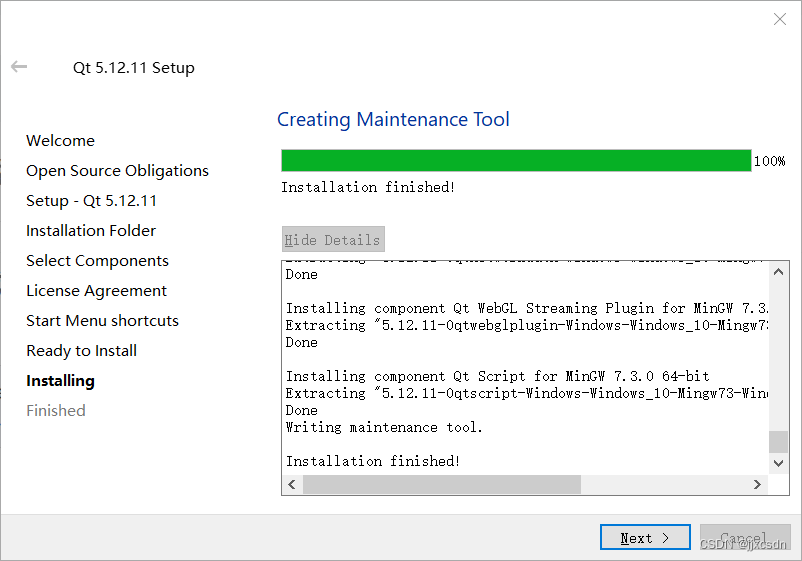Select the Select Components step
This screenshot has width=802, height=561.
coord(97,261)
